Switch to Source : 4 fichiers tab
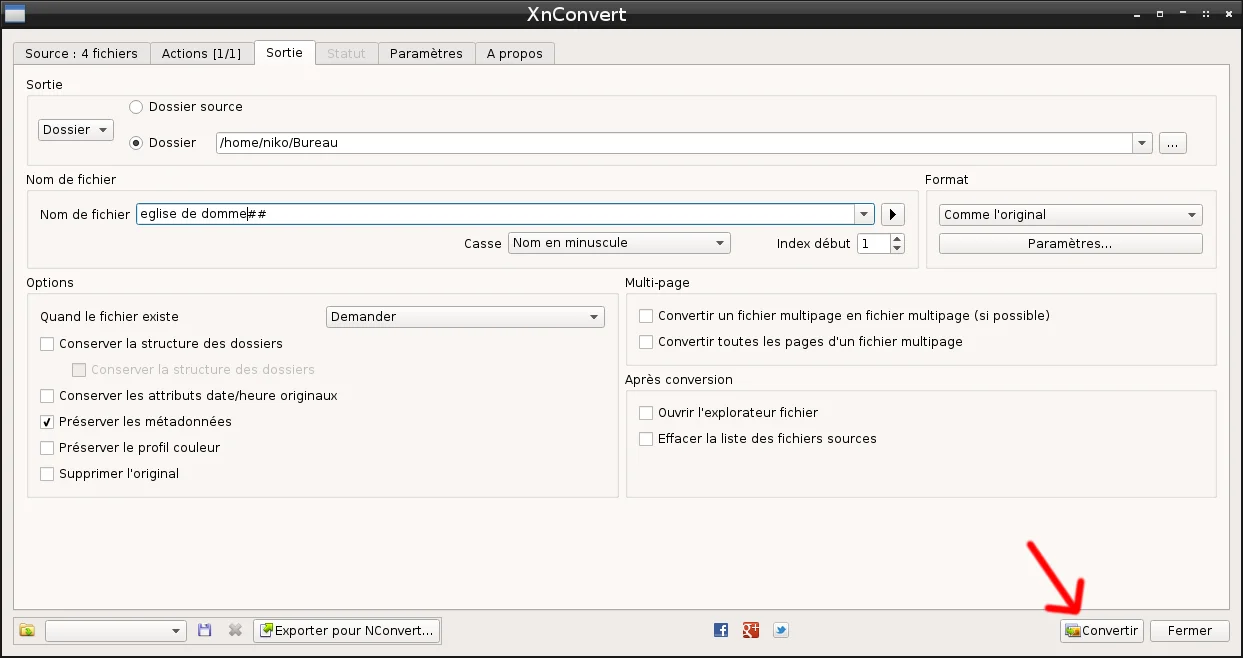Image resolution: width=1243 pixels, height=658 pixels. [x=82, y=54]
